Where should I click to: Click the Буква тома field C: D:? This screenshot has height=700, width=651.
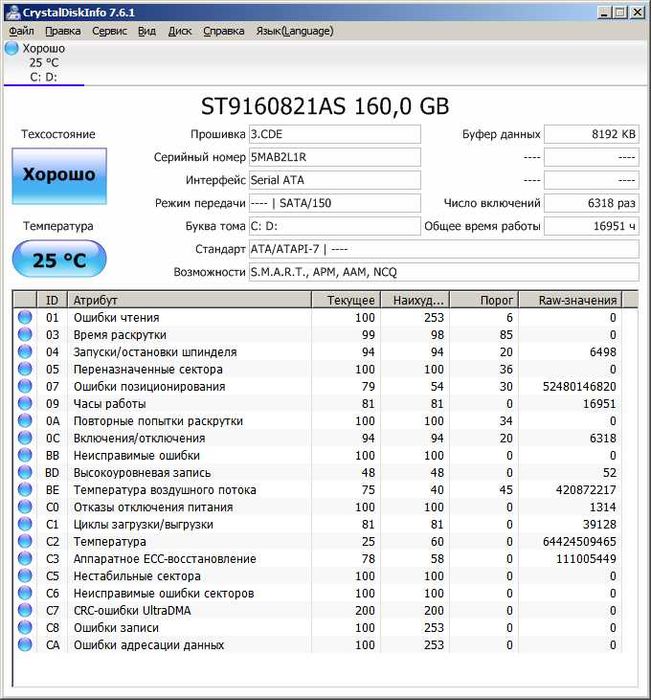tap(334, 226)
